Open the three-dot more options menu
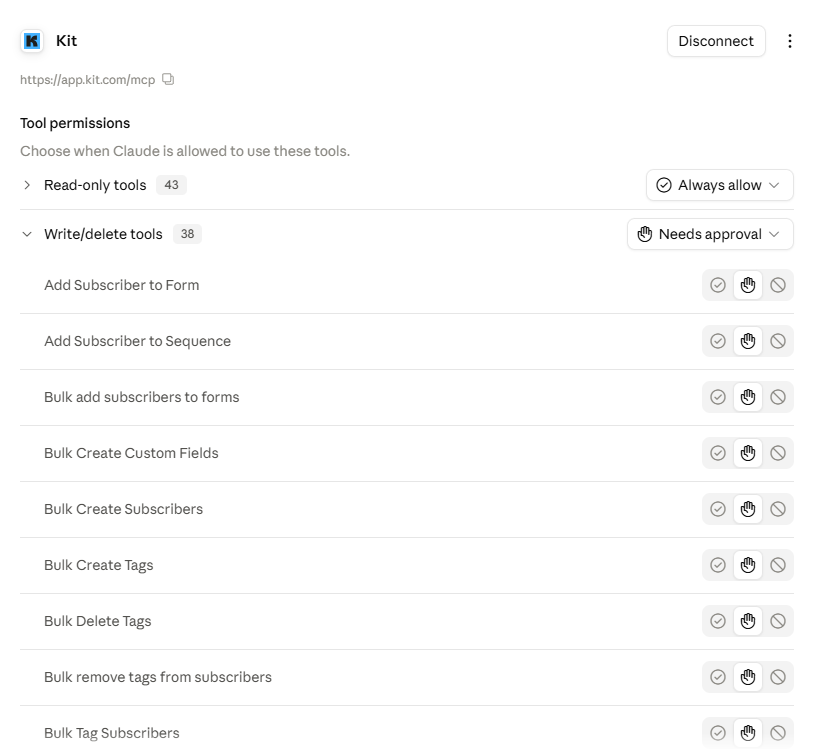 [x=789, y=41]
